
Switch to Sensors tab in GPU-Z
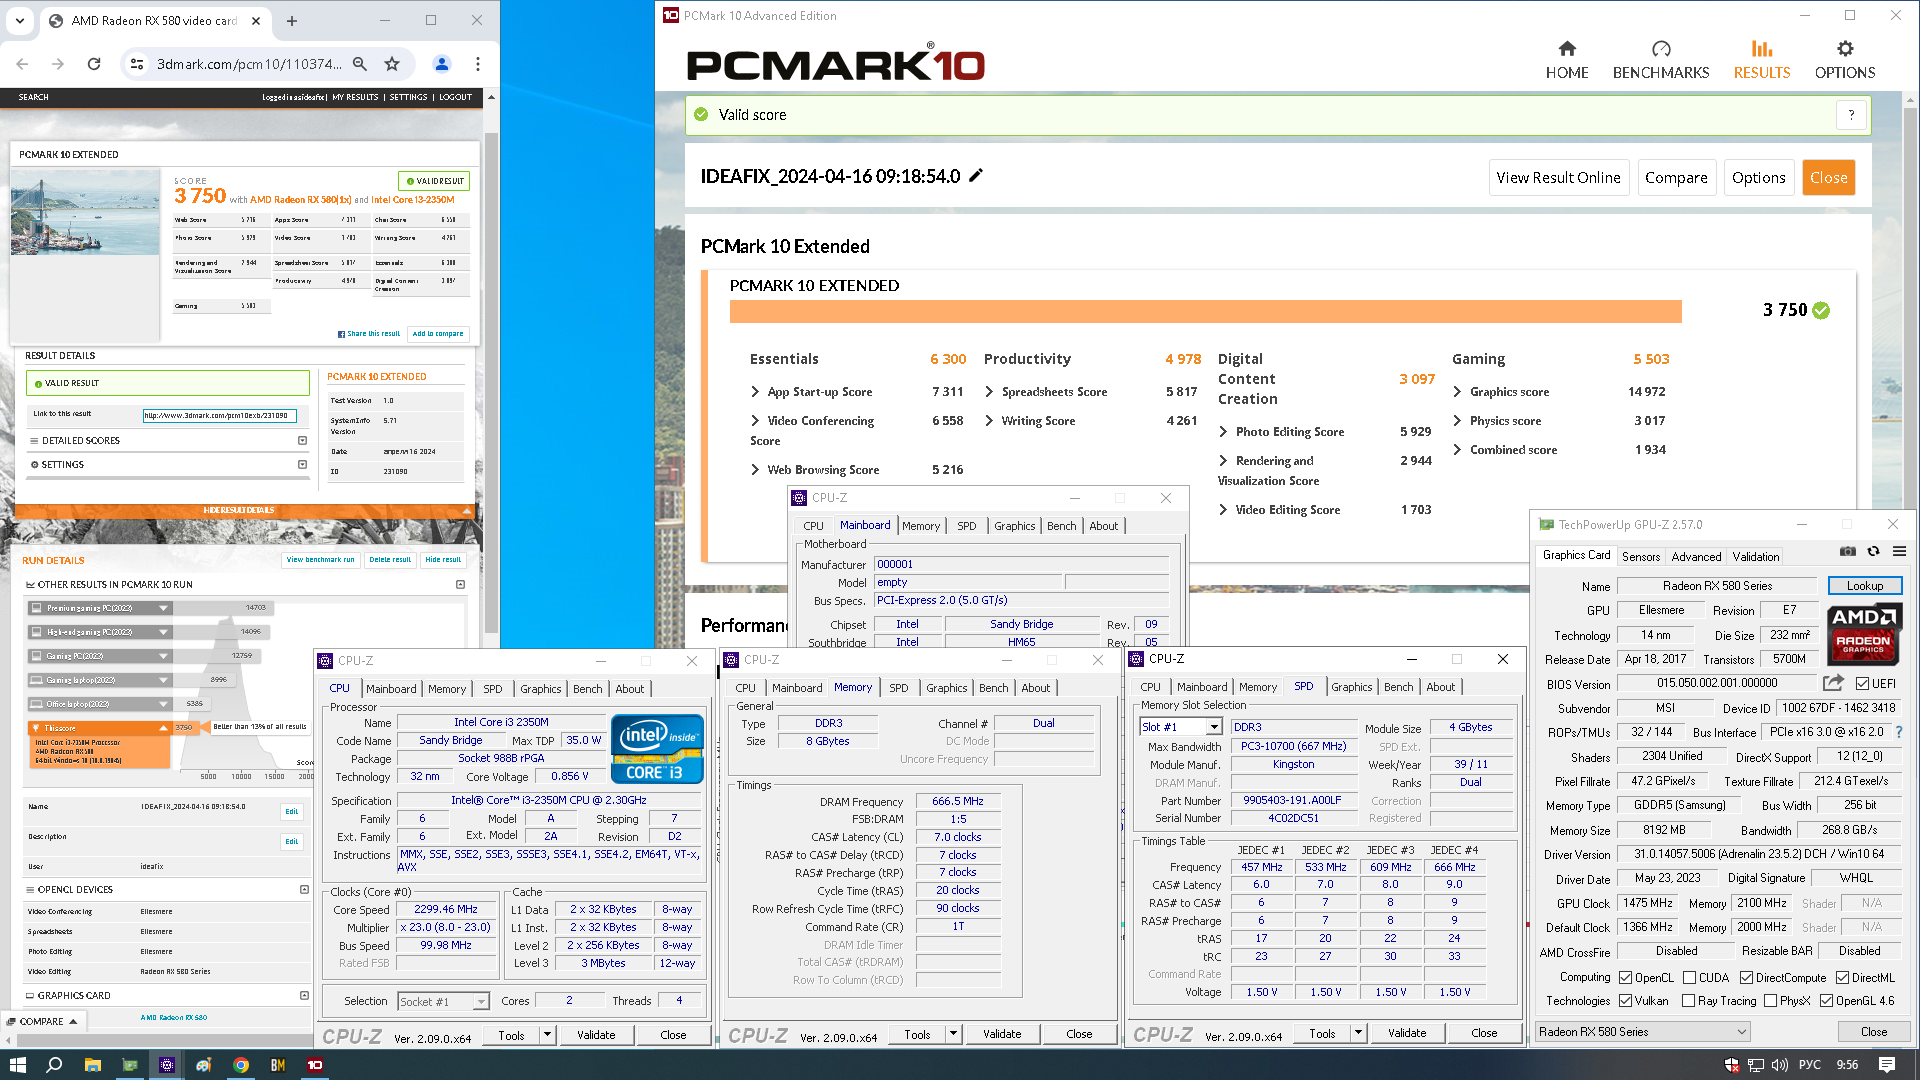[1641, 557]
